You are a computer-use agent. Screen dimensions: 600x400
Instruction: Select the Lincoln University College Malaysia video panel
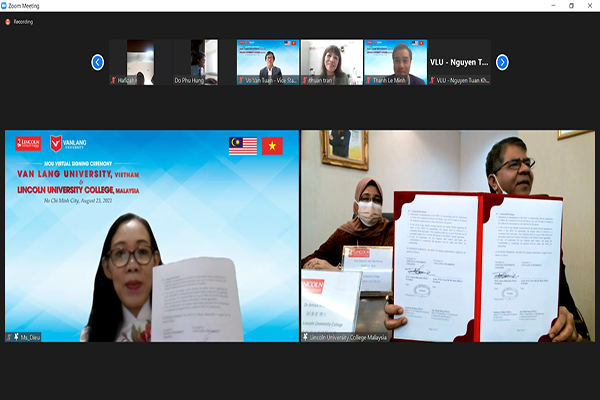448,236
